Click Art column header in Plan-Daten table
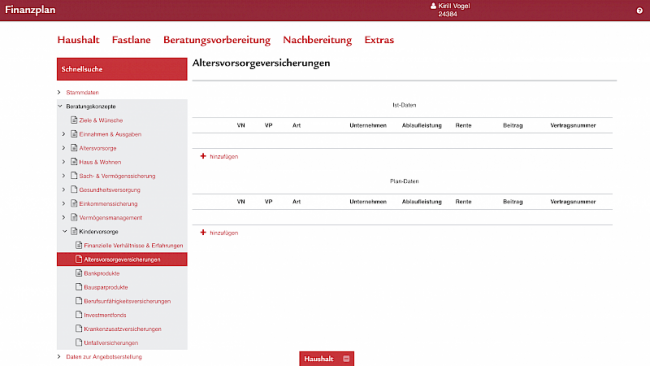The height and width of the screenshot is (366, 650). 296,201
